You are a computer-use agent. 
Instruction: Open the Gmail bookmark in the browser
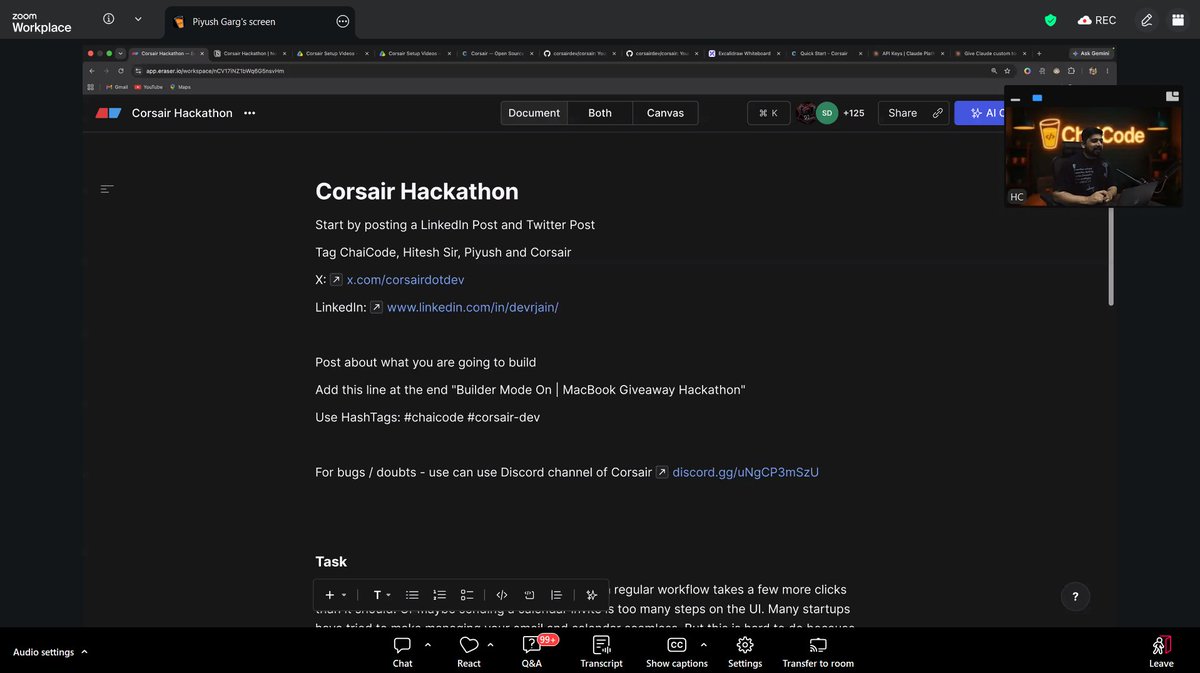tap(117, 87)
